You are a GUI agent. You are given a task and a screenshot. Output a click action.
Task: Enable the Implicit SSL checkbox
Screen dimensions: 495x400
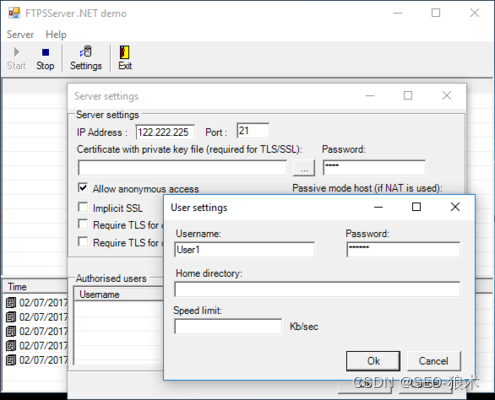click(x=83, y=207)
